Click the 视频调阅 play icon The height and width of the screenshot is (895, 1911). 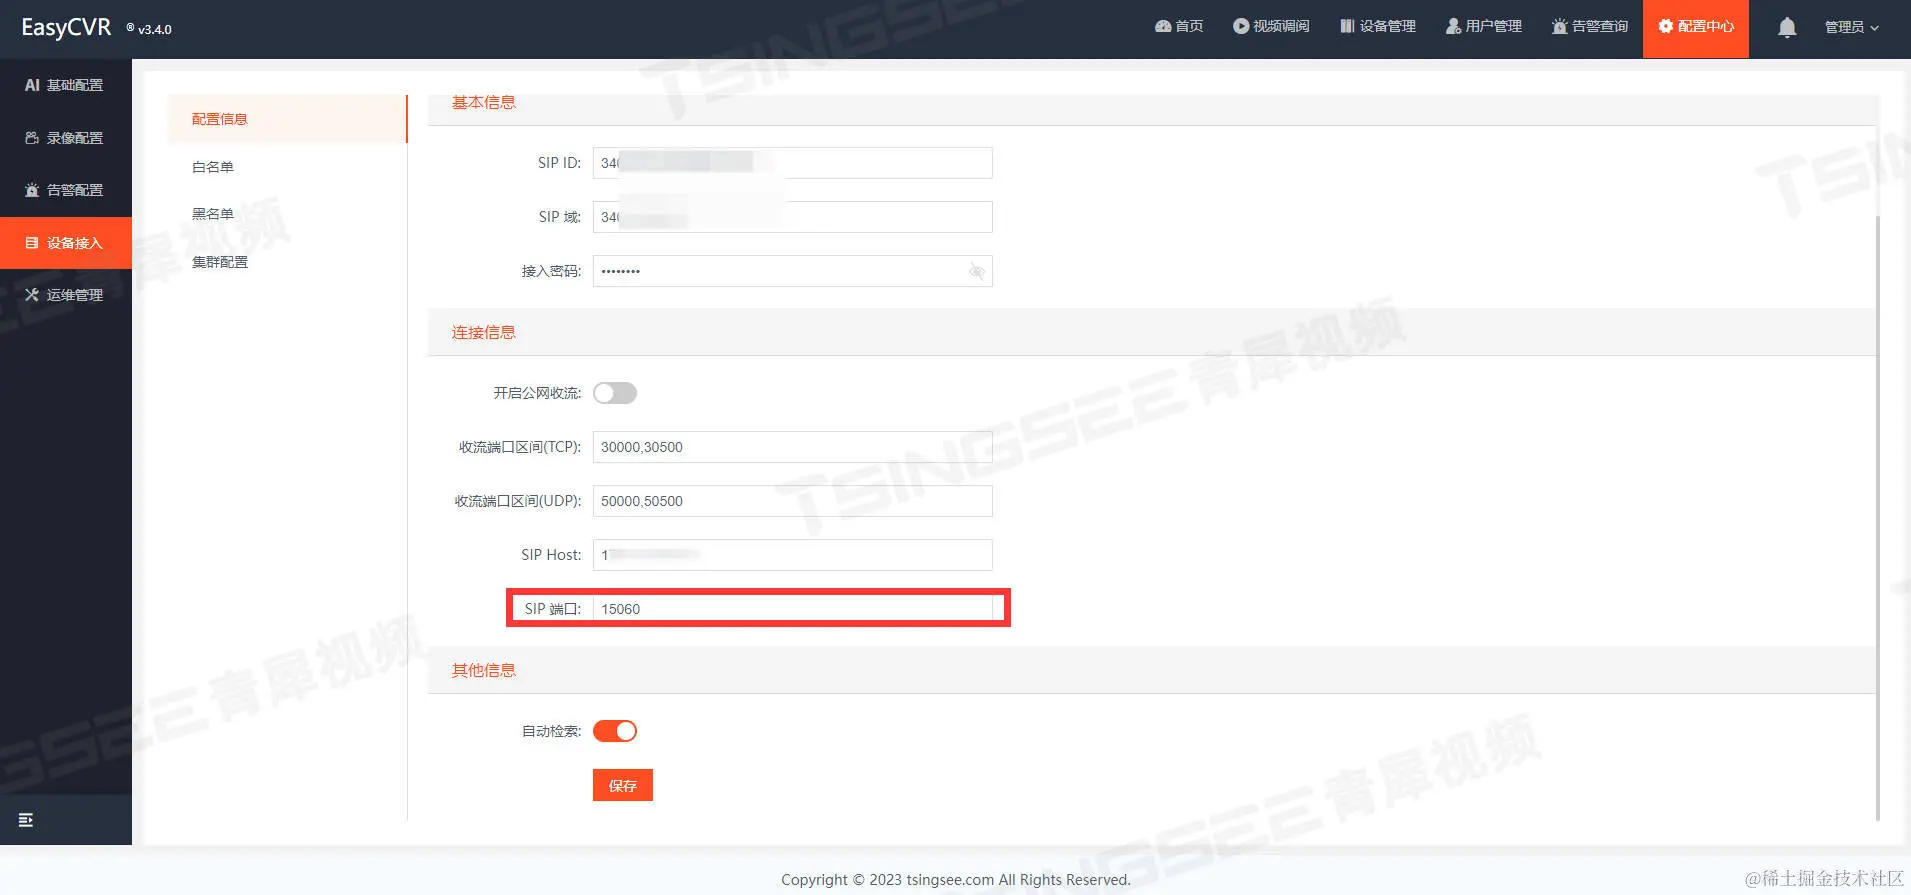1241,26
